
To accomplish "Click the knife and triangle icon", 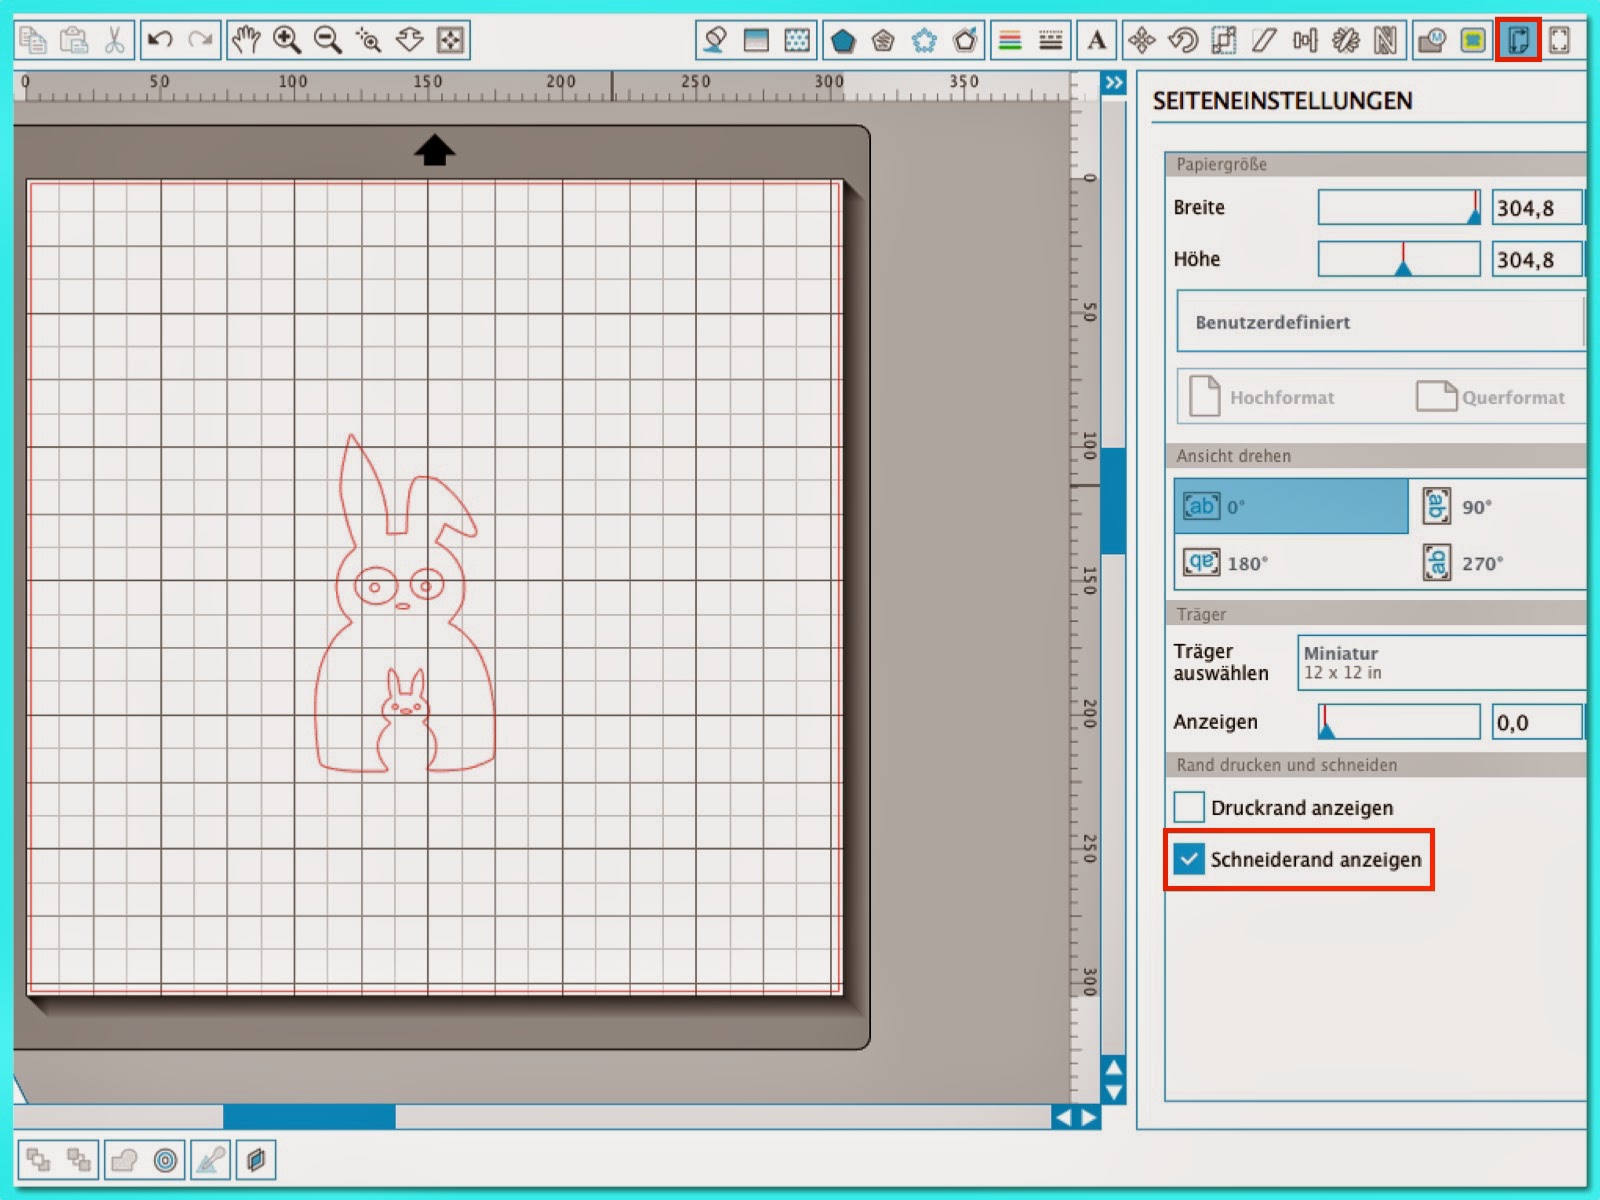I will click(210, 1160).
